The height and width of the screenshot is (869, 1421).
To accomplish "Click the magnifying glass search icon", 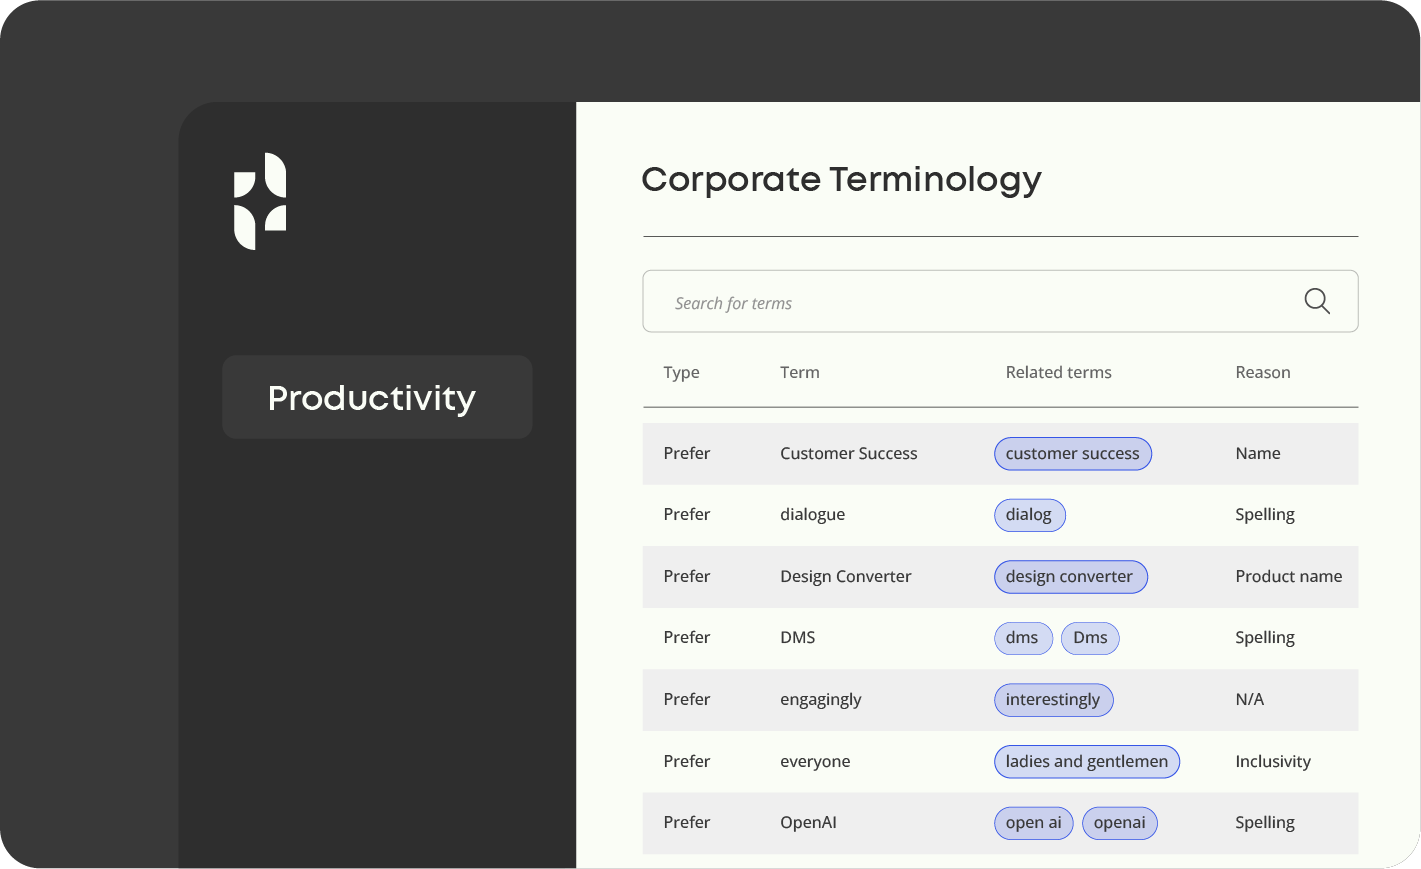I will coord(1316,301).
